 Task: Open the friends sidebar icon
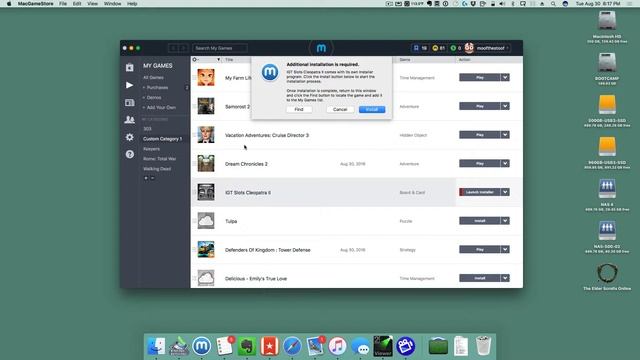click(x=129, y=120)
